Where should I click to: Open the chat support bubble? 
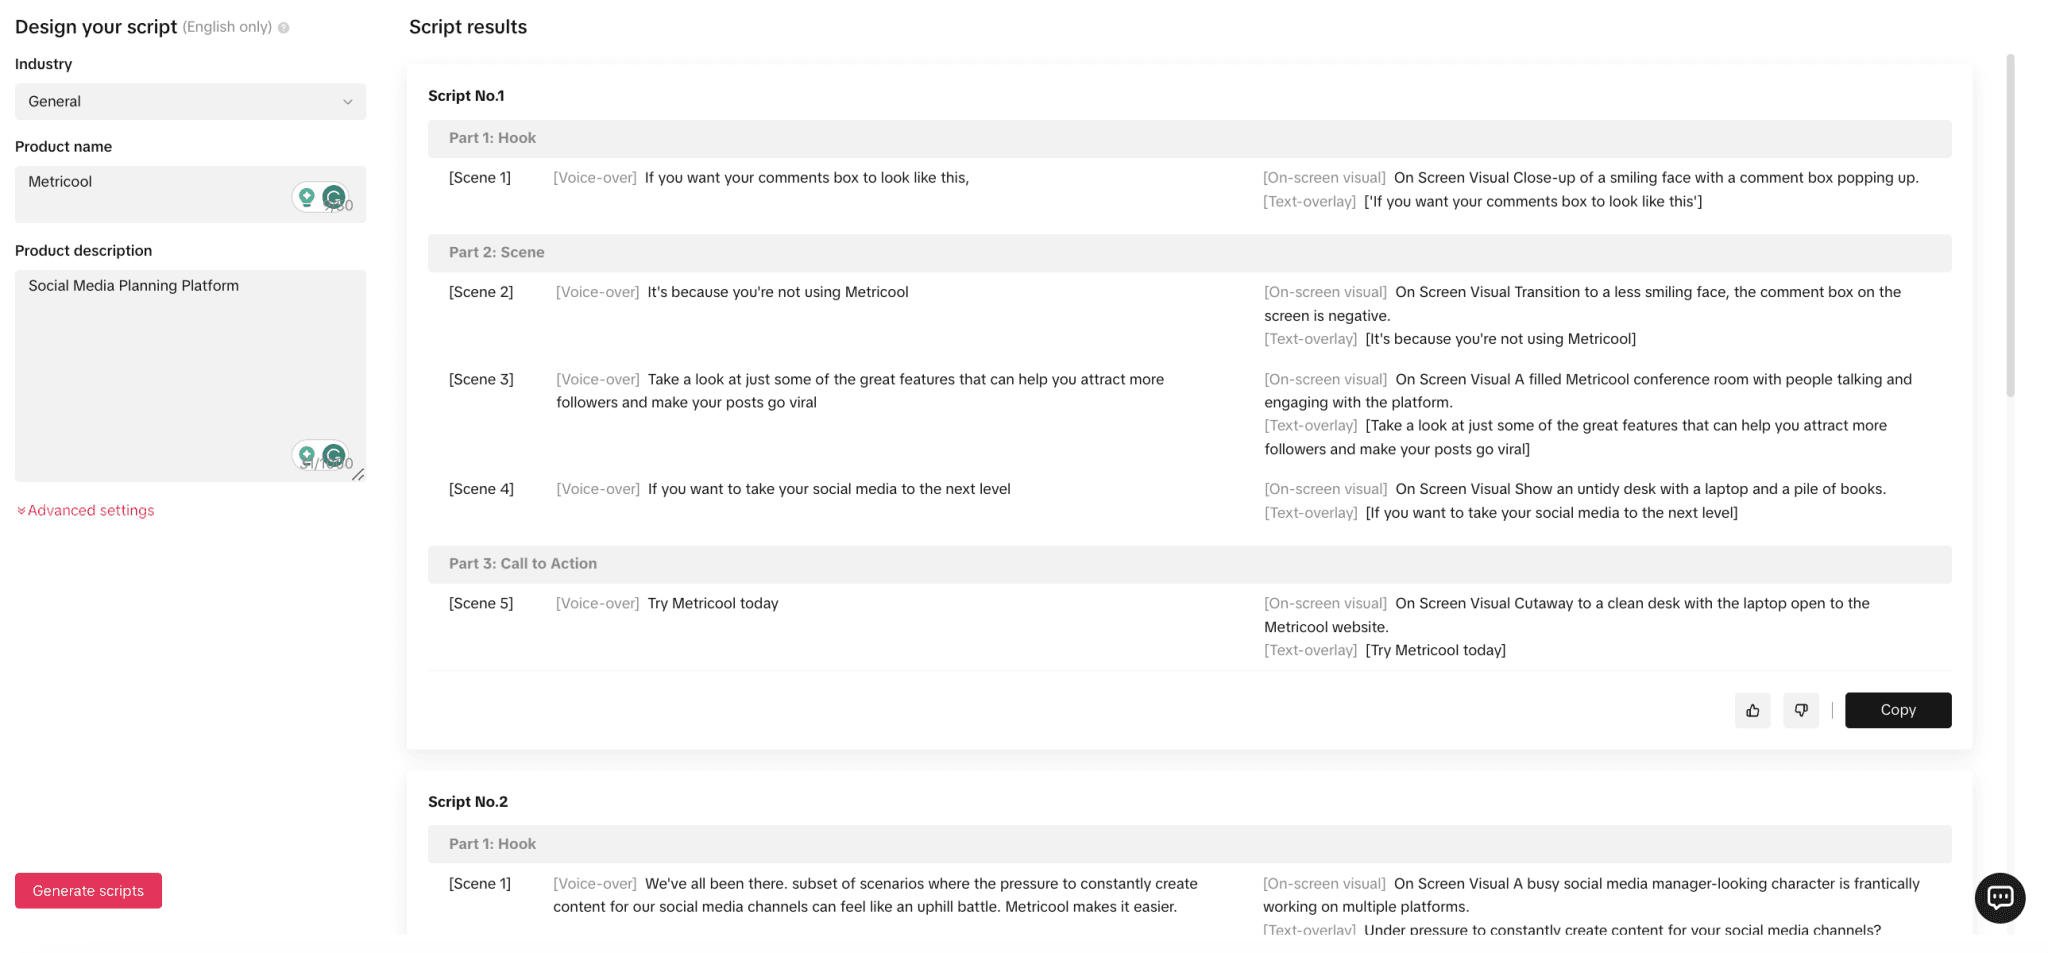[x=1999, y=897]
